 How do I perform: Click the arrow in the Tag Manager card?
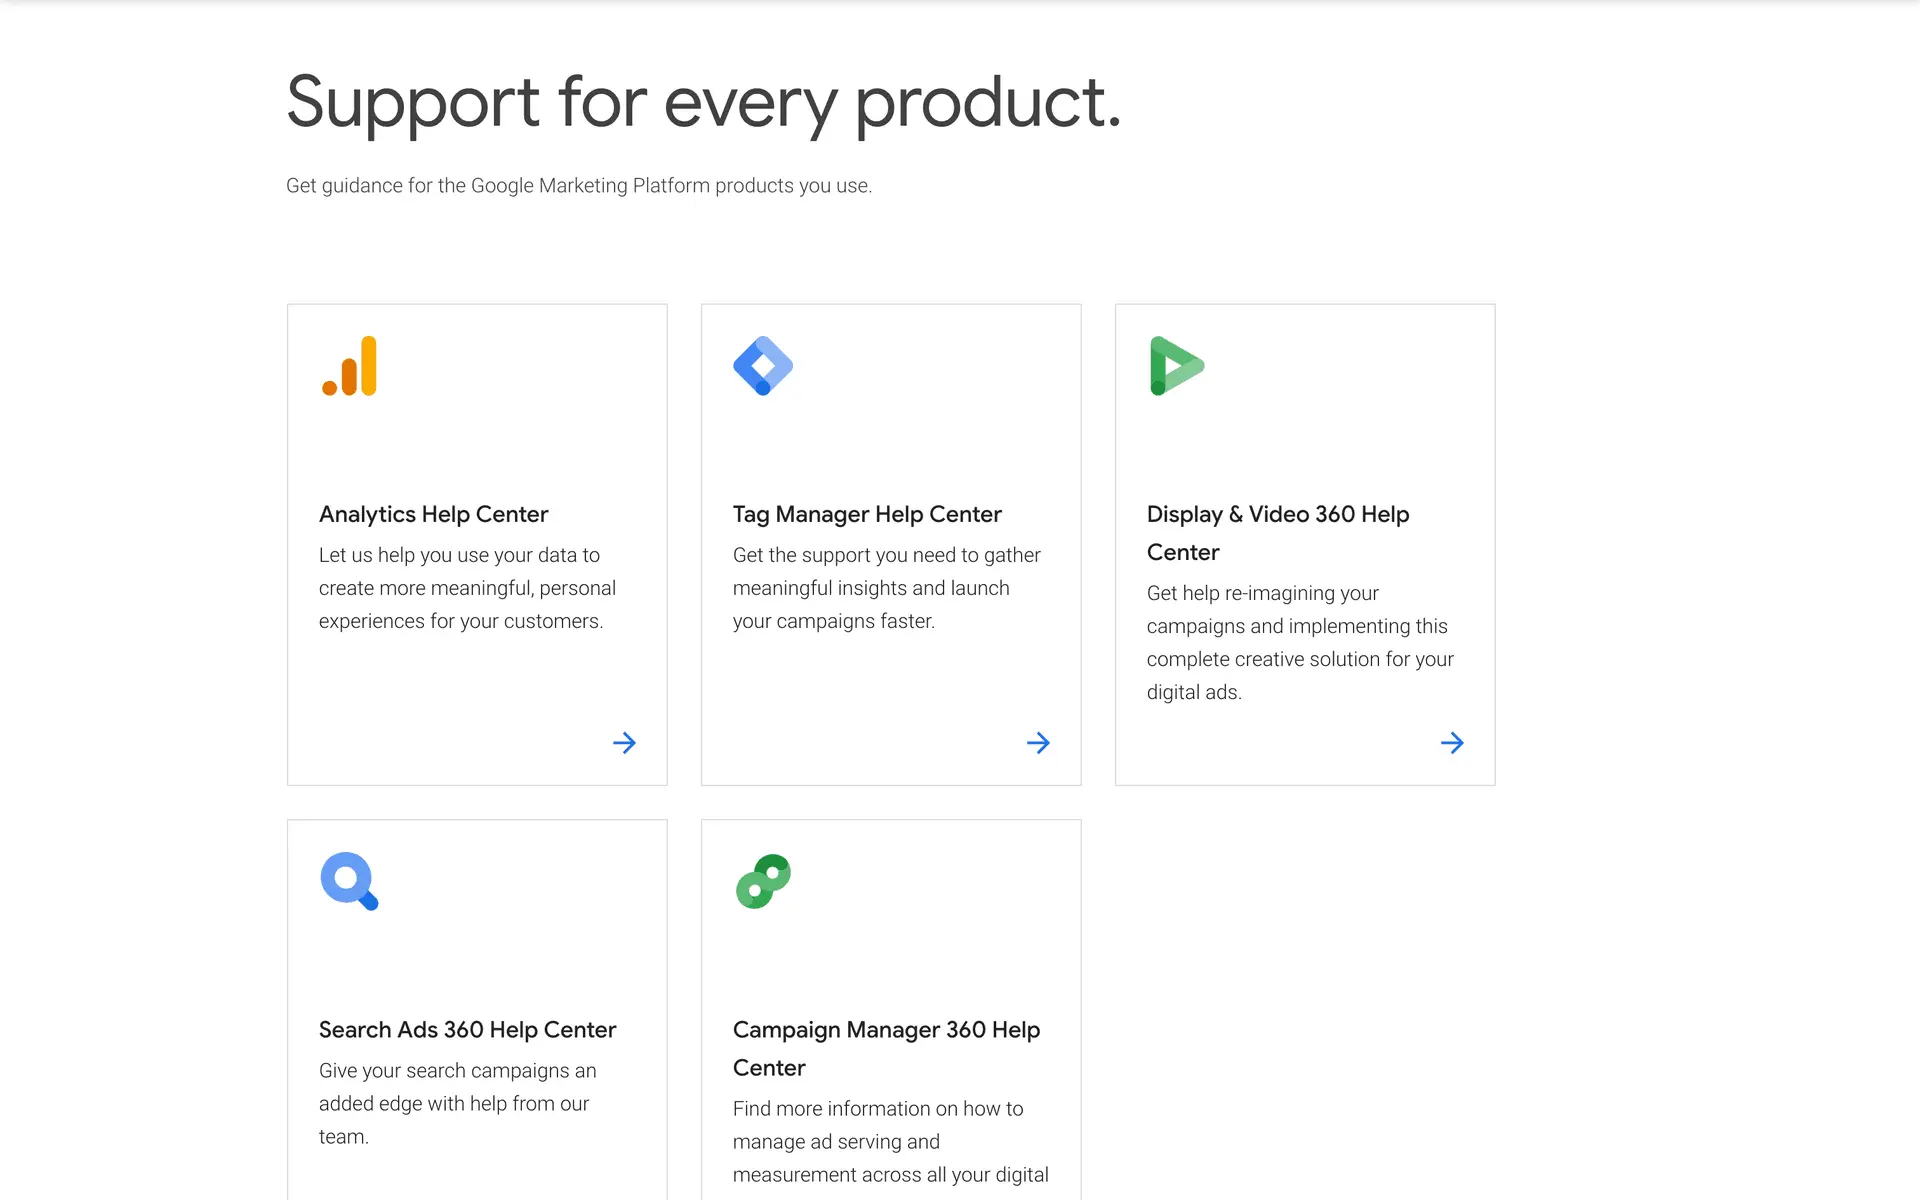click(1038, 743)
